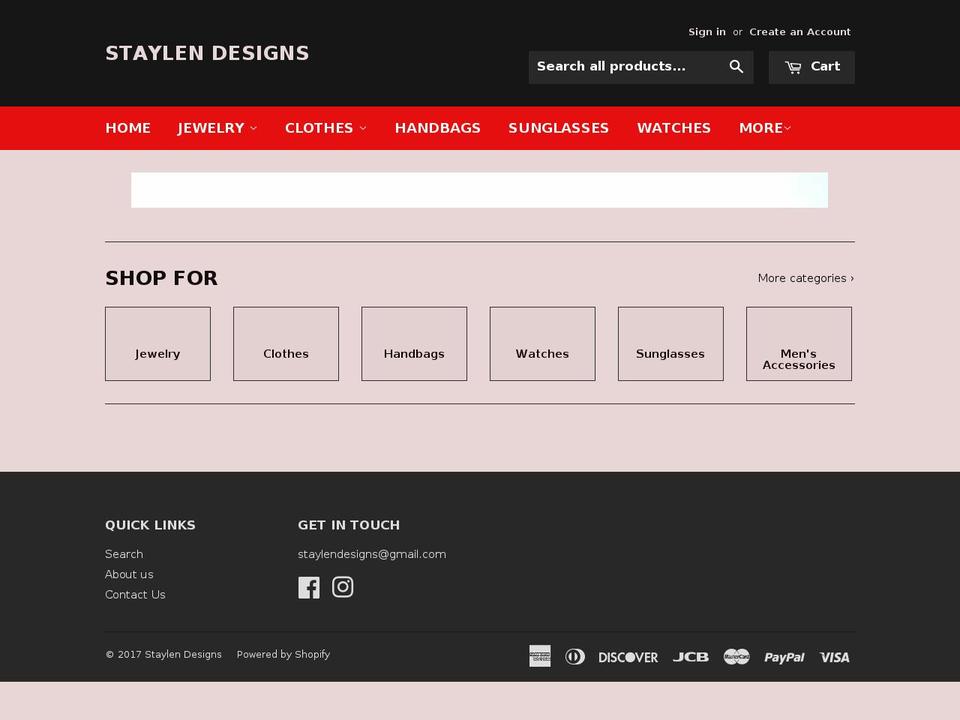Open Watches in navigation bar
Viewport: 960px width, 720px height.
coord(673,128)
